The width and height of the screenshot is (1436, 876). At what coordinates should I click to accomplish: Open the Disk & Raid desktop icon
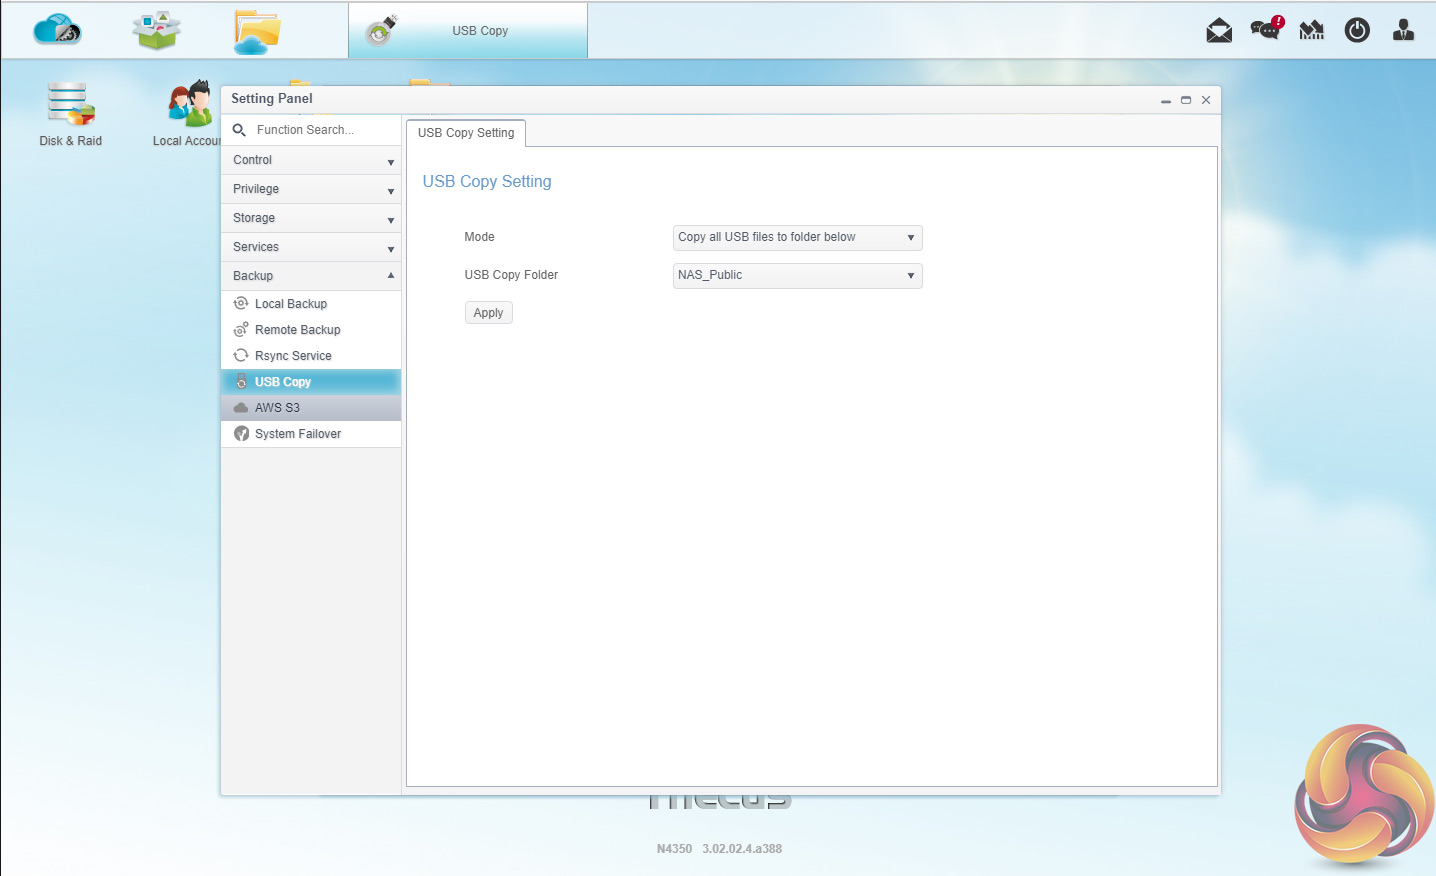tap(70, 114)
